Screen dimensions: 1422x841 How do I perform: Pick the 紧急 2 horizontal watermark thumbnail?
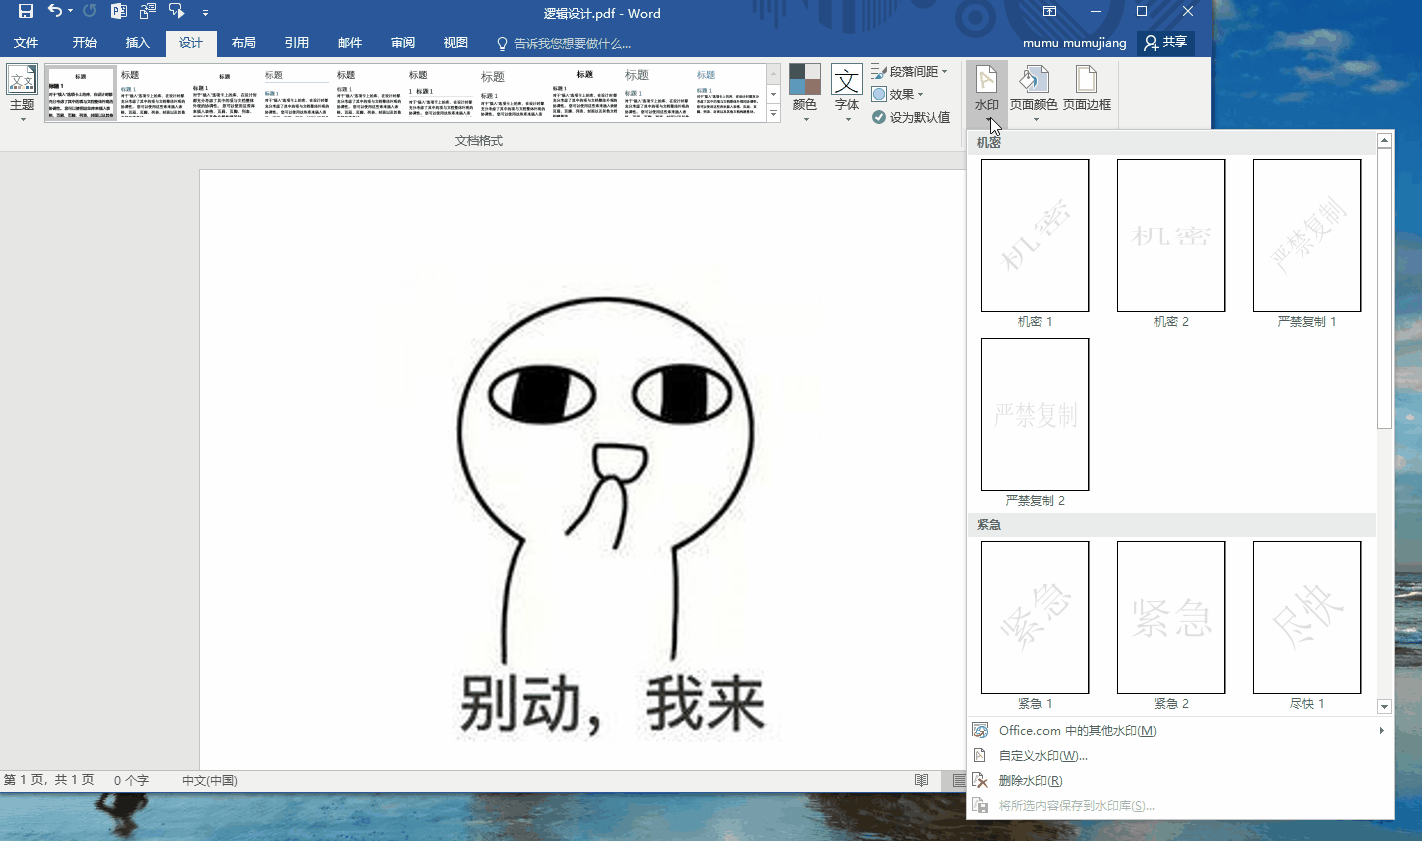click(1171, 618)
